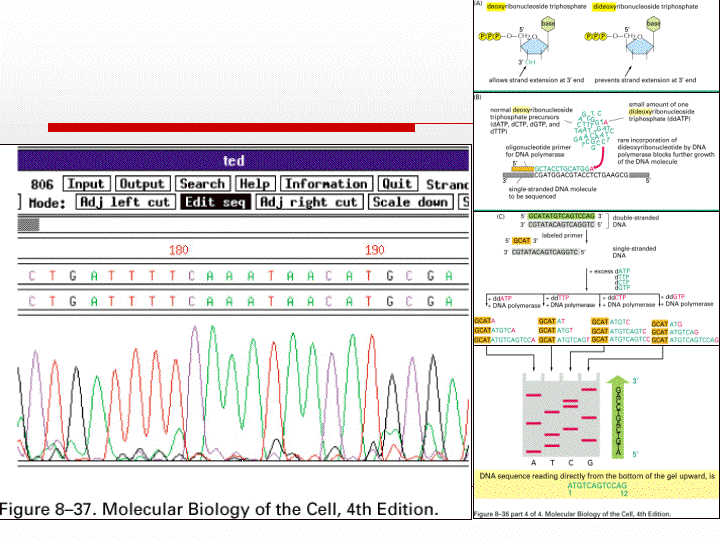Click the red horizontal bar on slide
This screenshot has width=720, height=540.
(x=231, y=127)
